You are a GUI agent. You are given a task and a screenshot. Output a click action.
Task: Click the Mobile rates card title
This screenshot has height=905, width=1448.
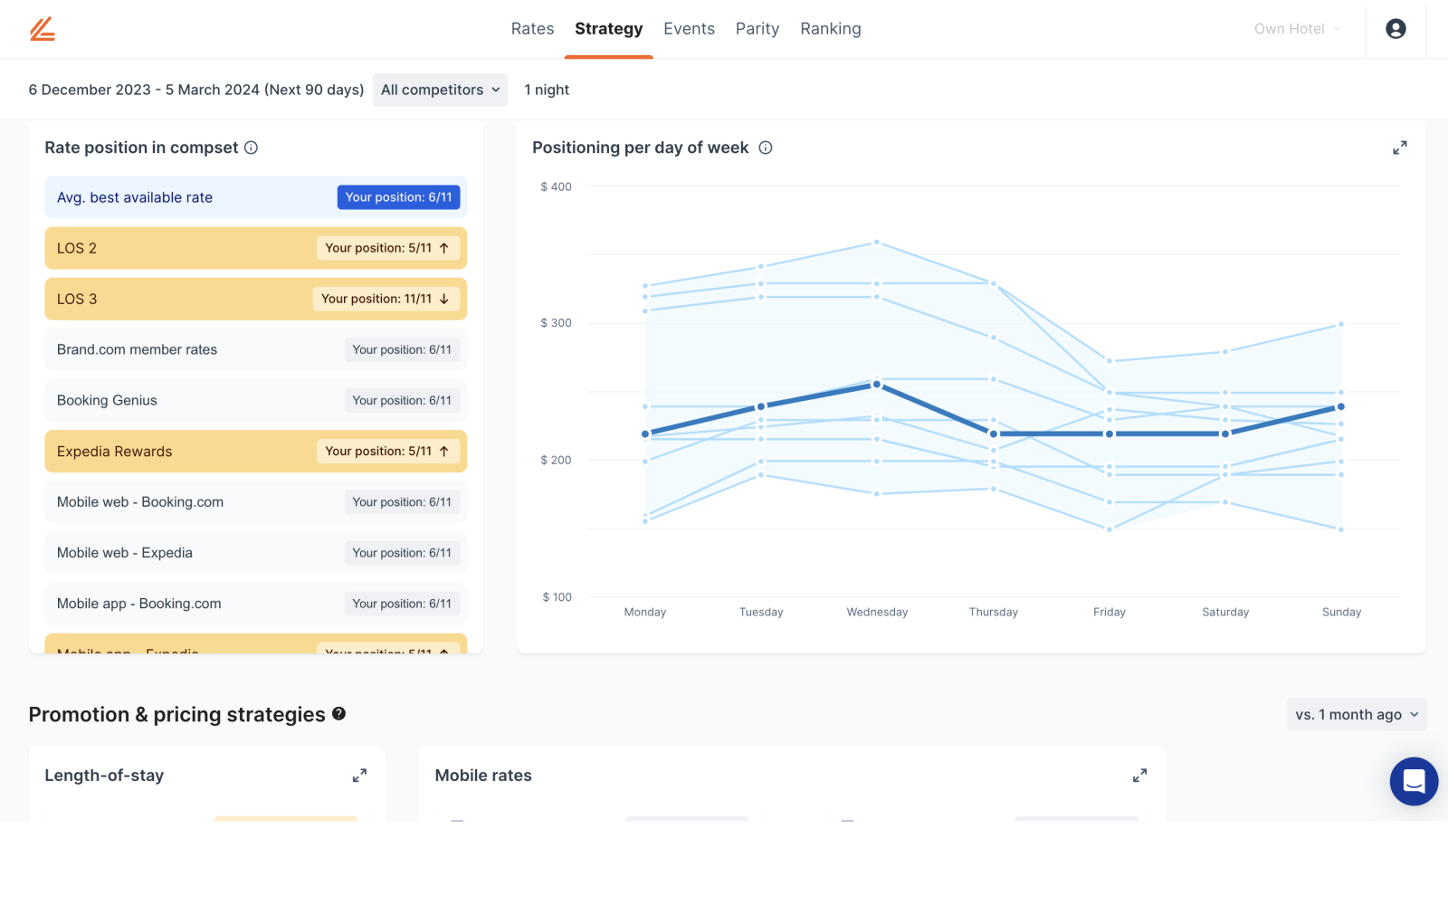click(483, 776)
